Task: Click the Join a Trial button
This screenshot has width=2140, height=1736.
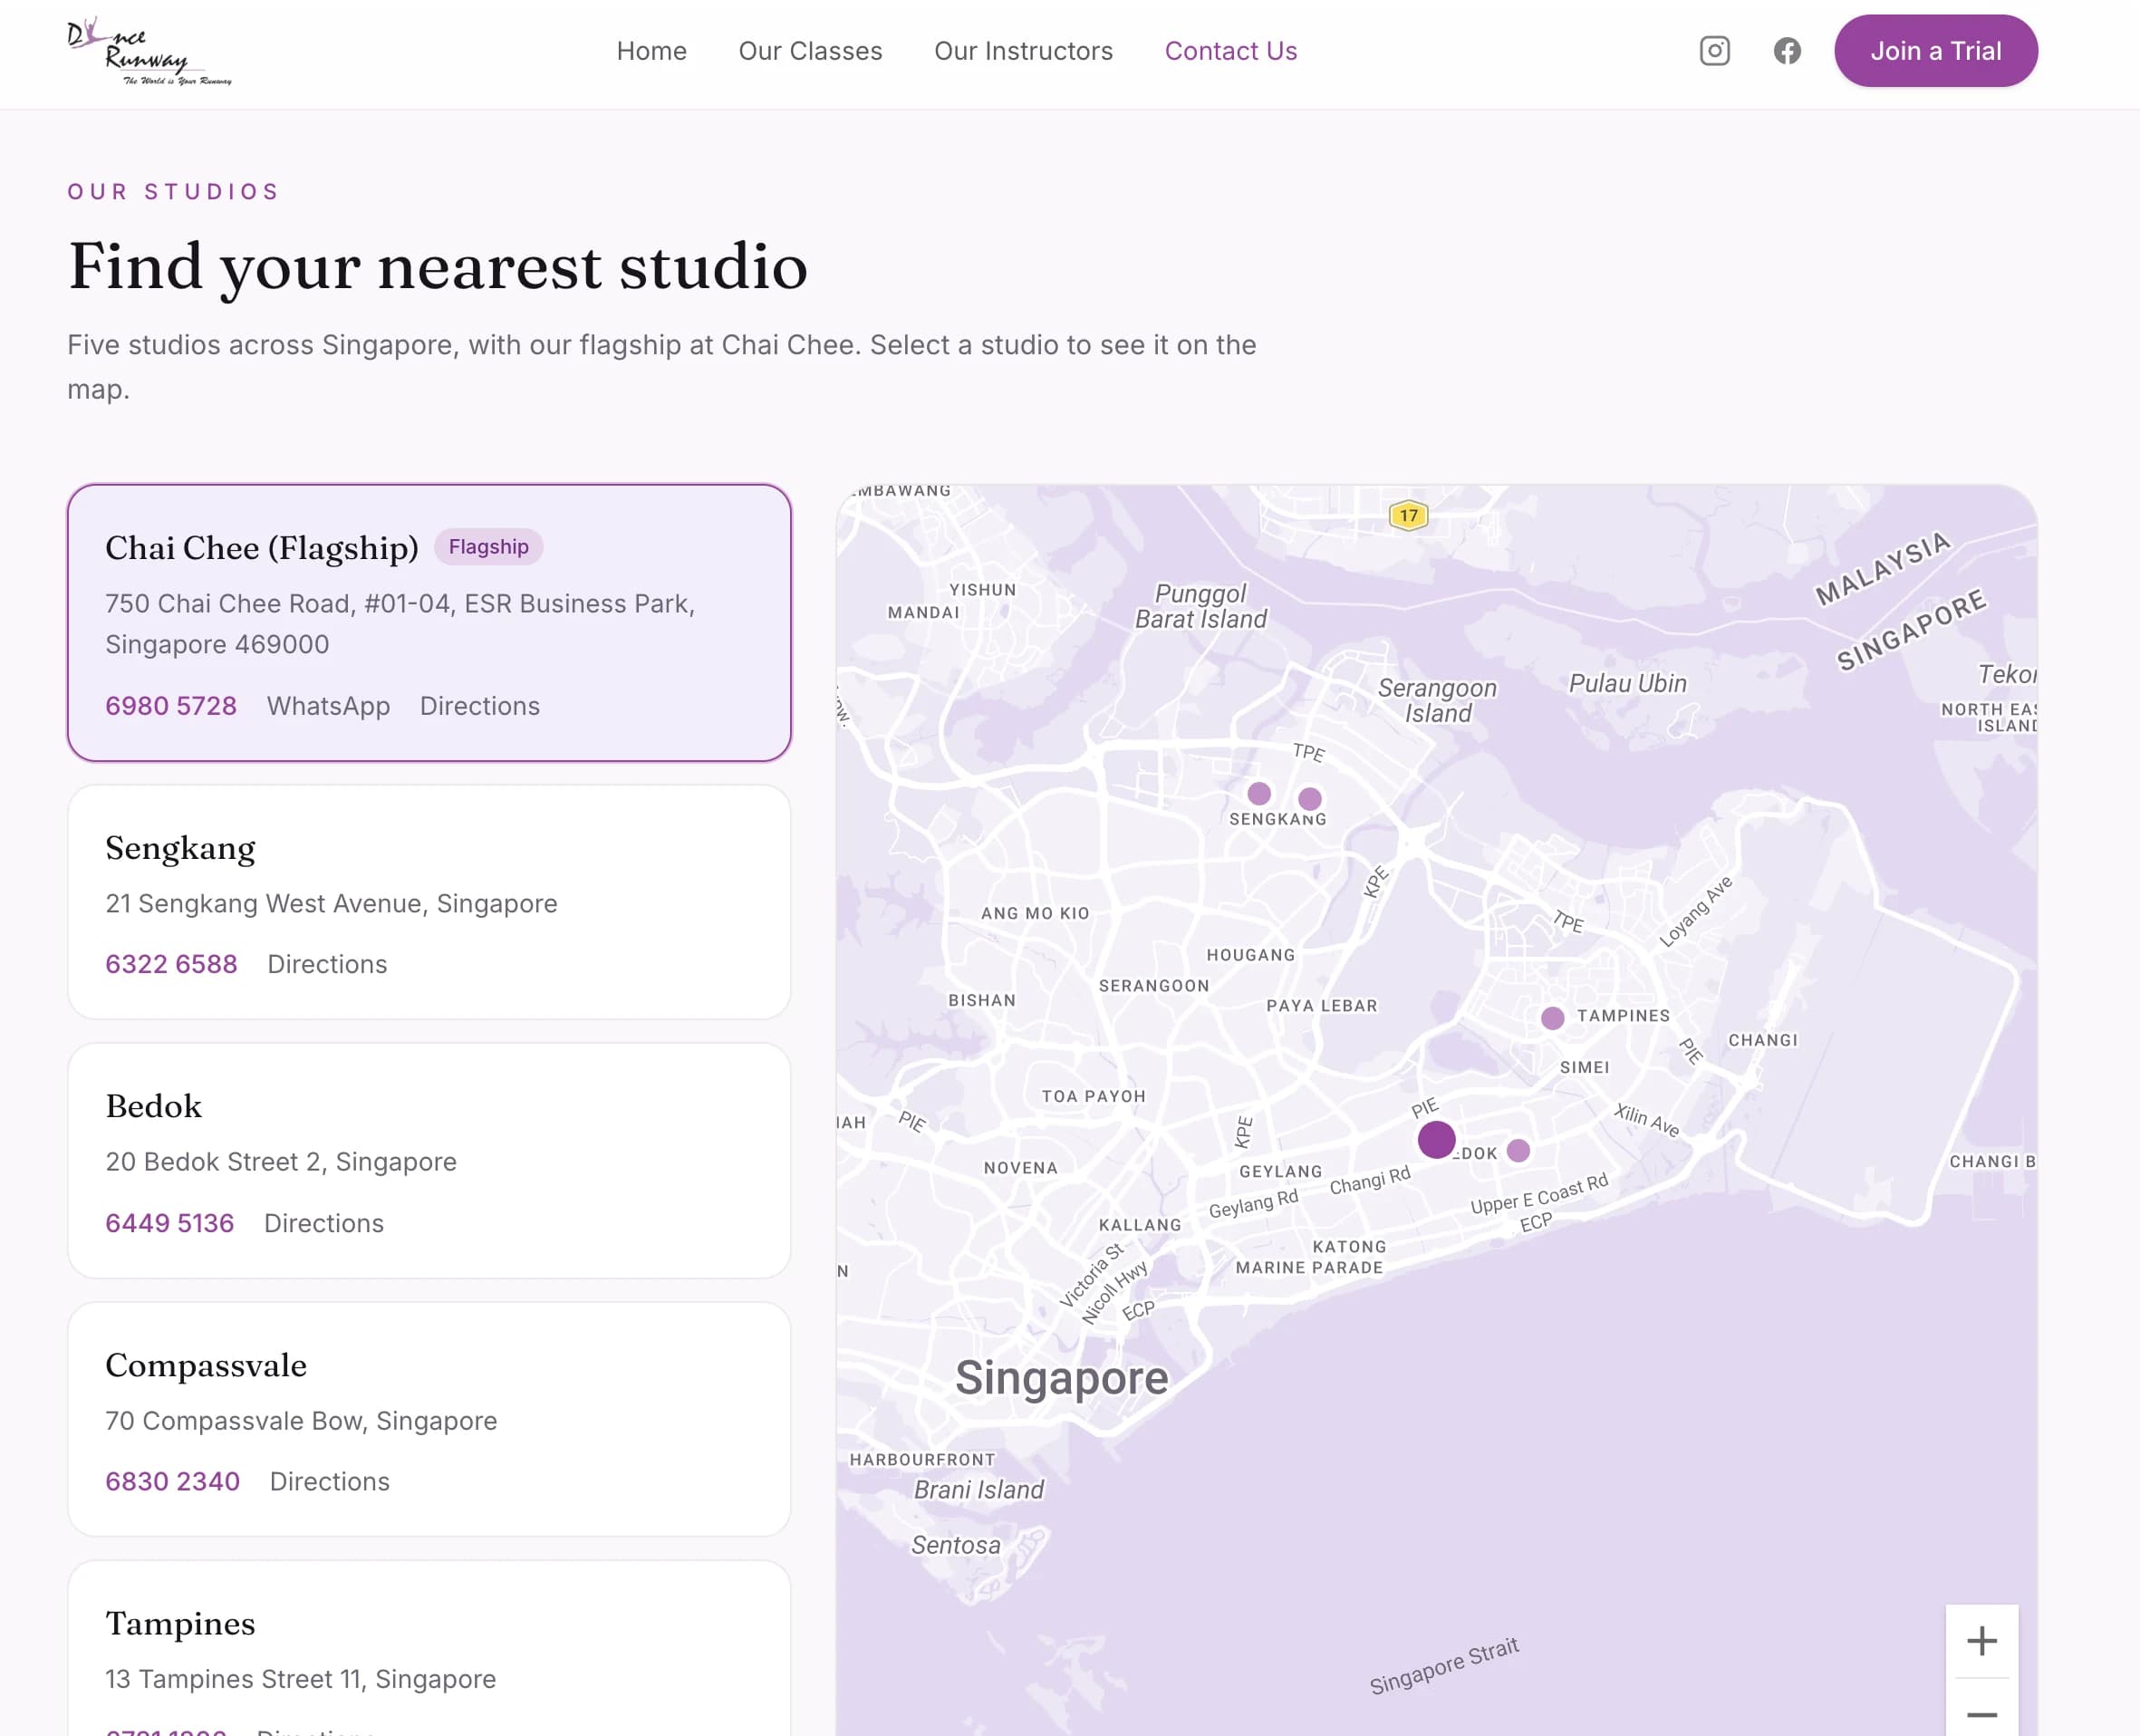Action: point(1935,51)
